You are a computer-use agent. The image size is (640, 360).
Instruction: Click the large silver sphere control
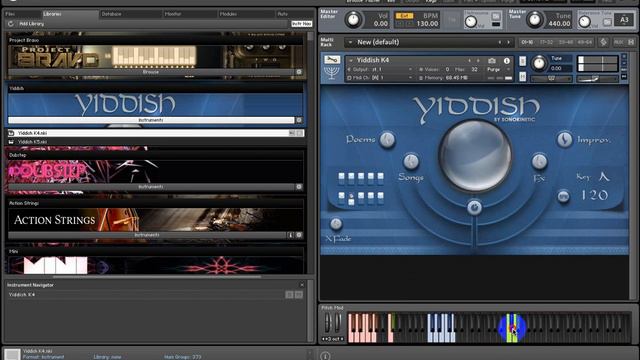(475, 156)
